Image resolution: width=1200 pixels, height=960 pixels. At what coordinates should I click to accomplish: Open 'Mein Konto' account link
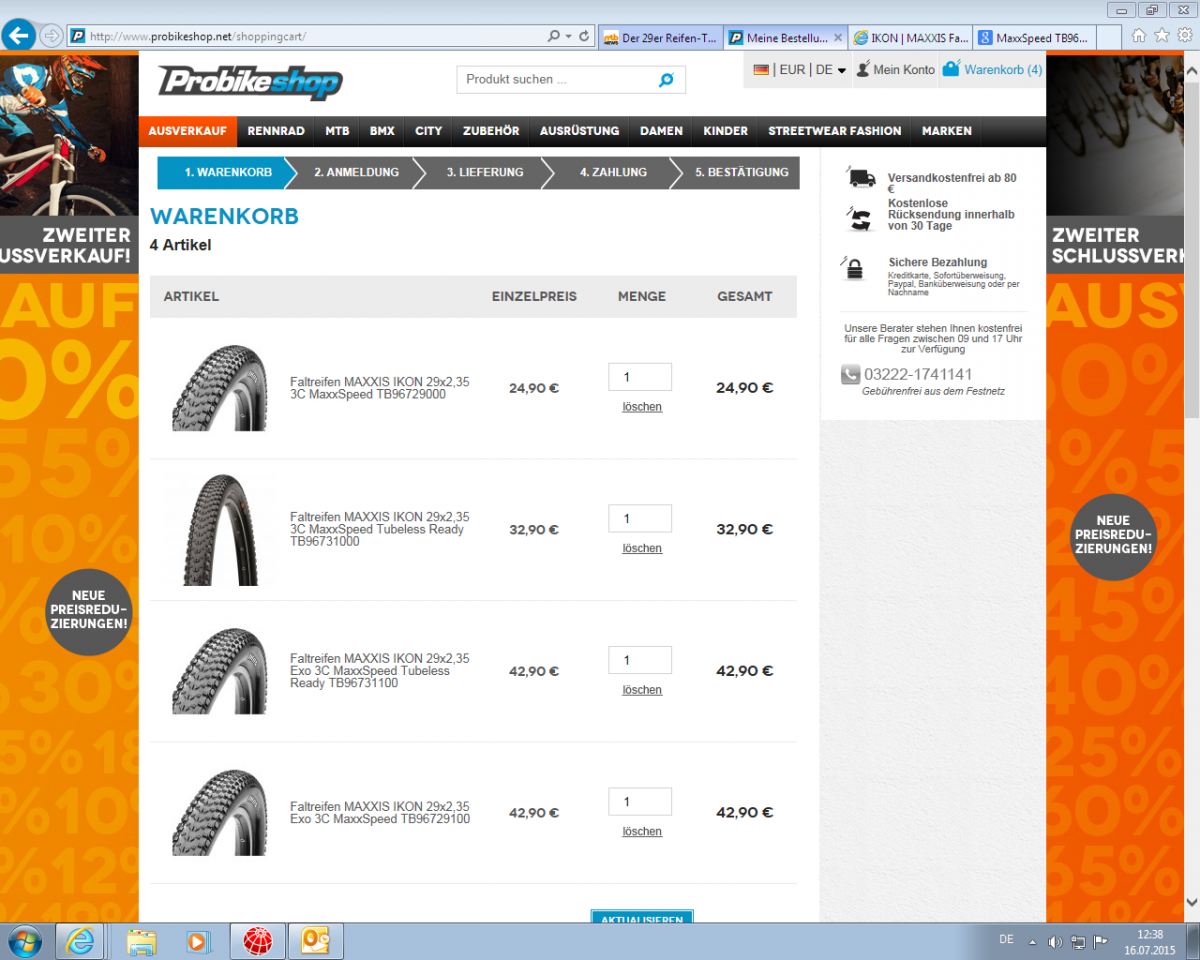coord(896,70)
